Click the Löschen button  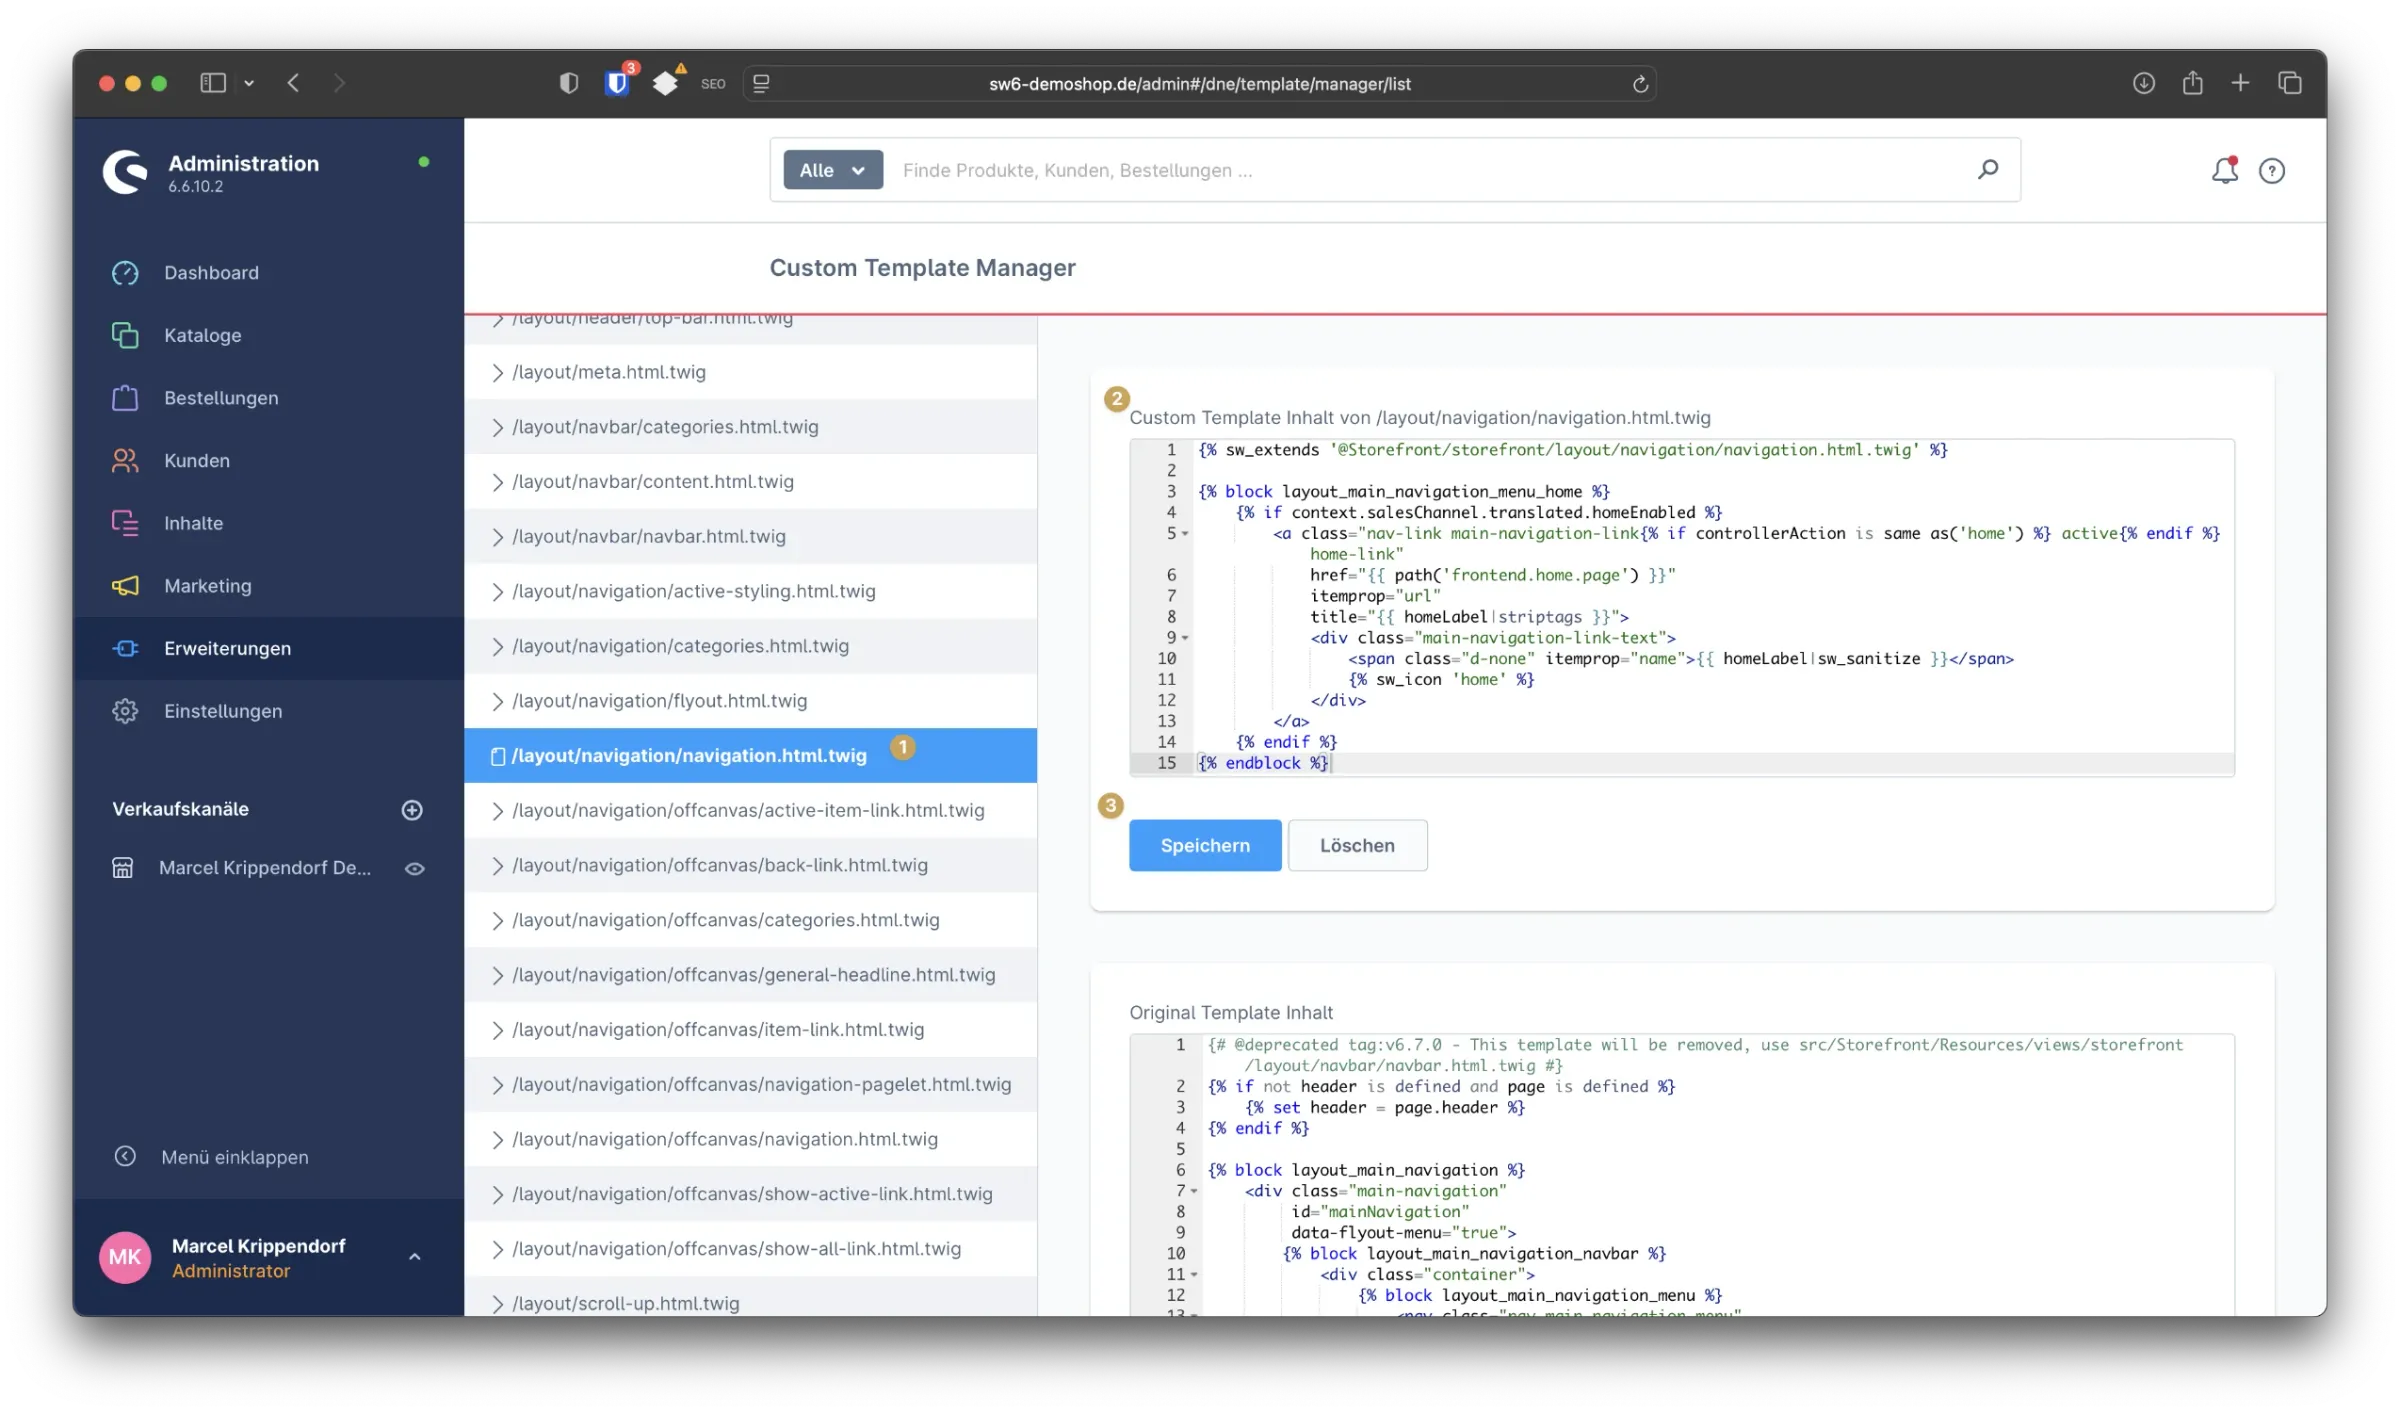coord(1356,845)
